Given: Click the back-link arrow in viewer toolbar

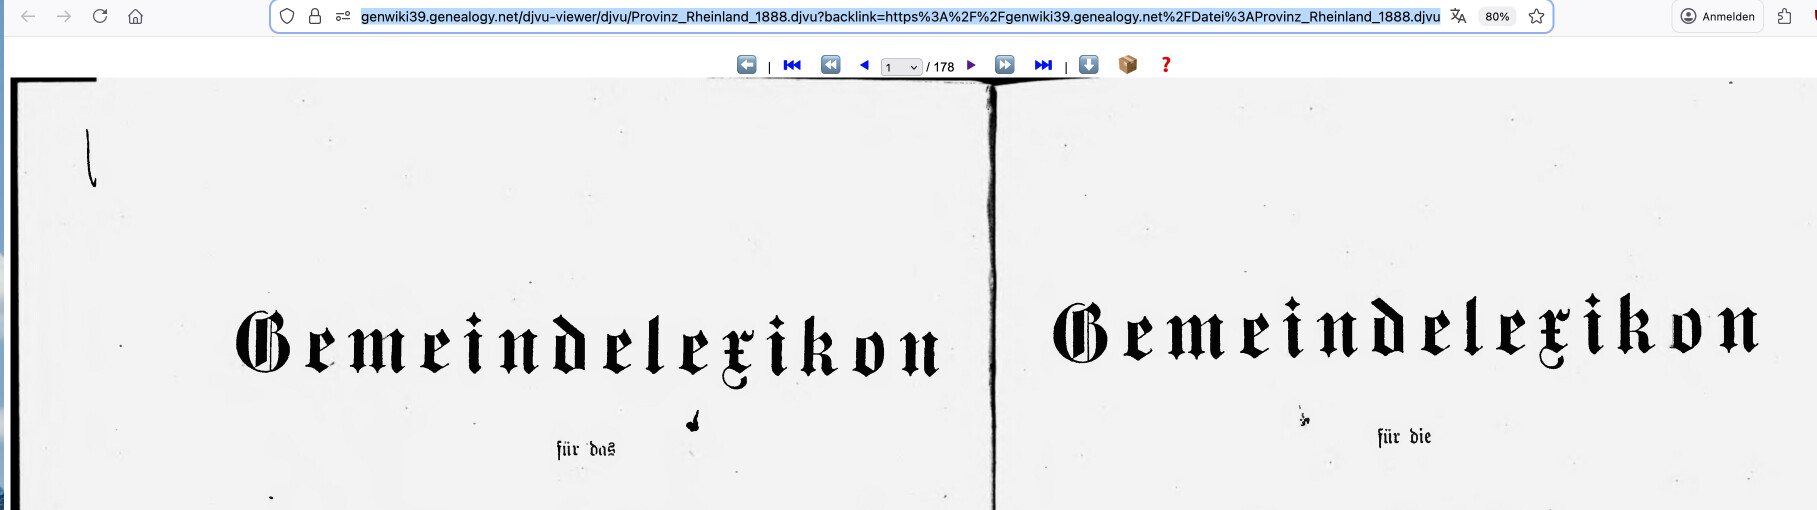Looking at the screenshot, I should click(747, 65).
